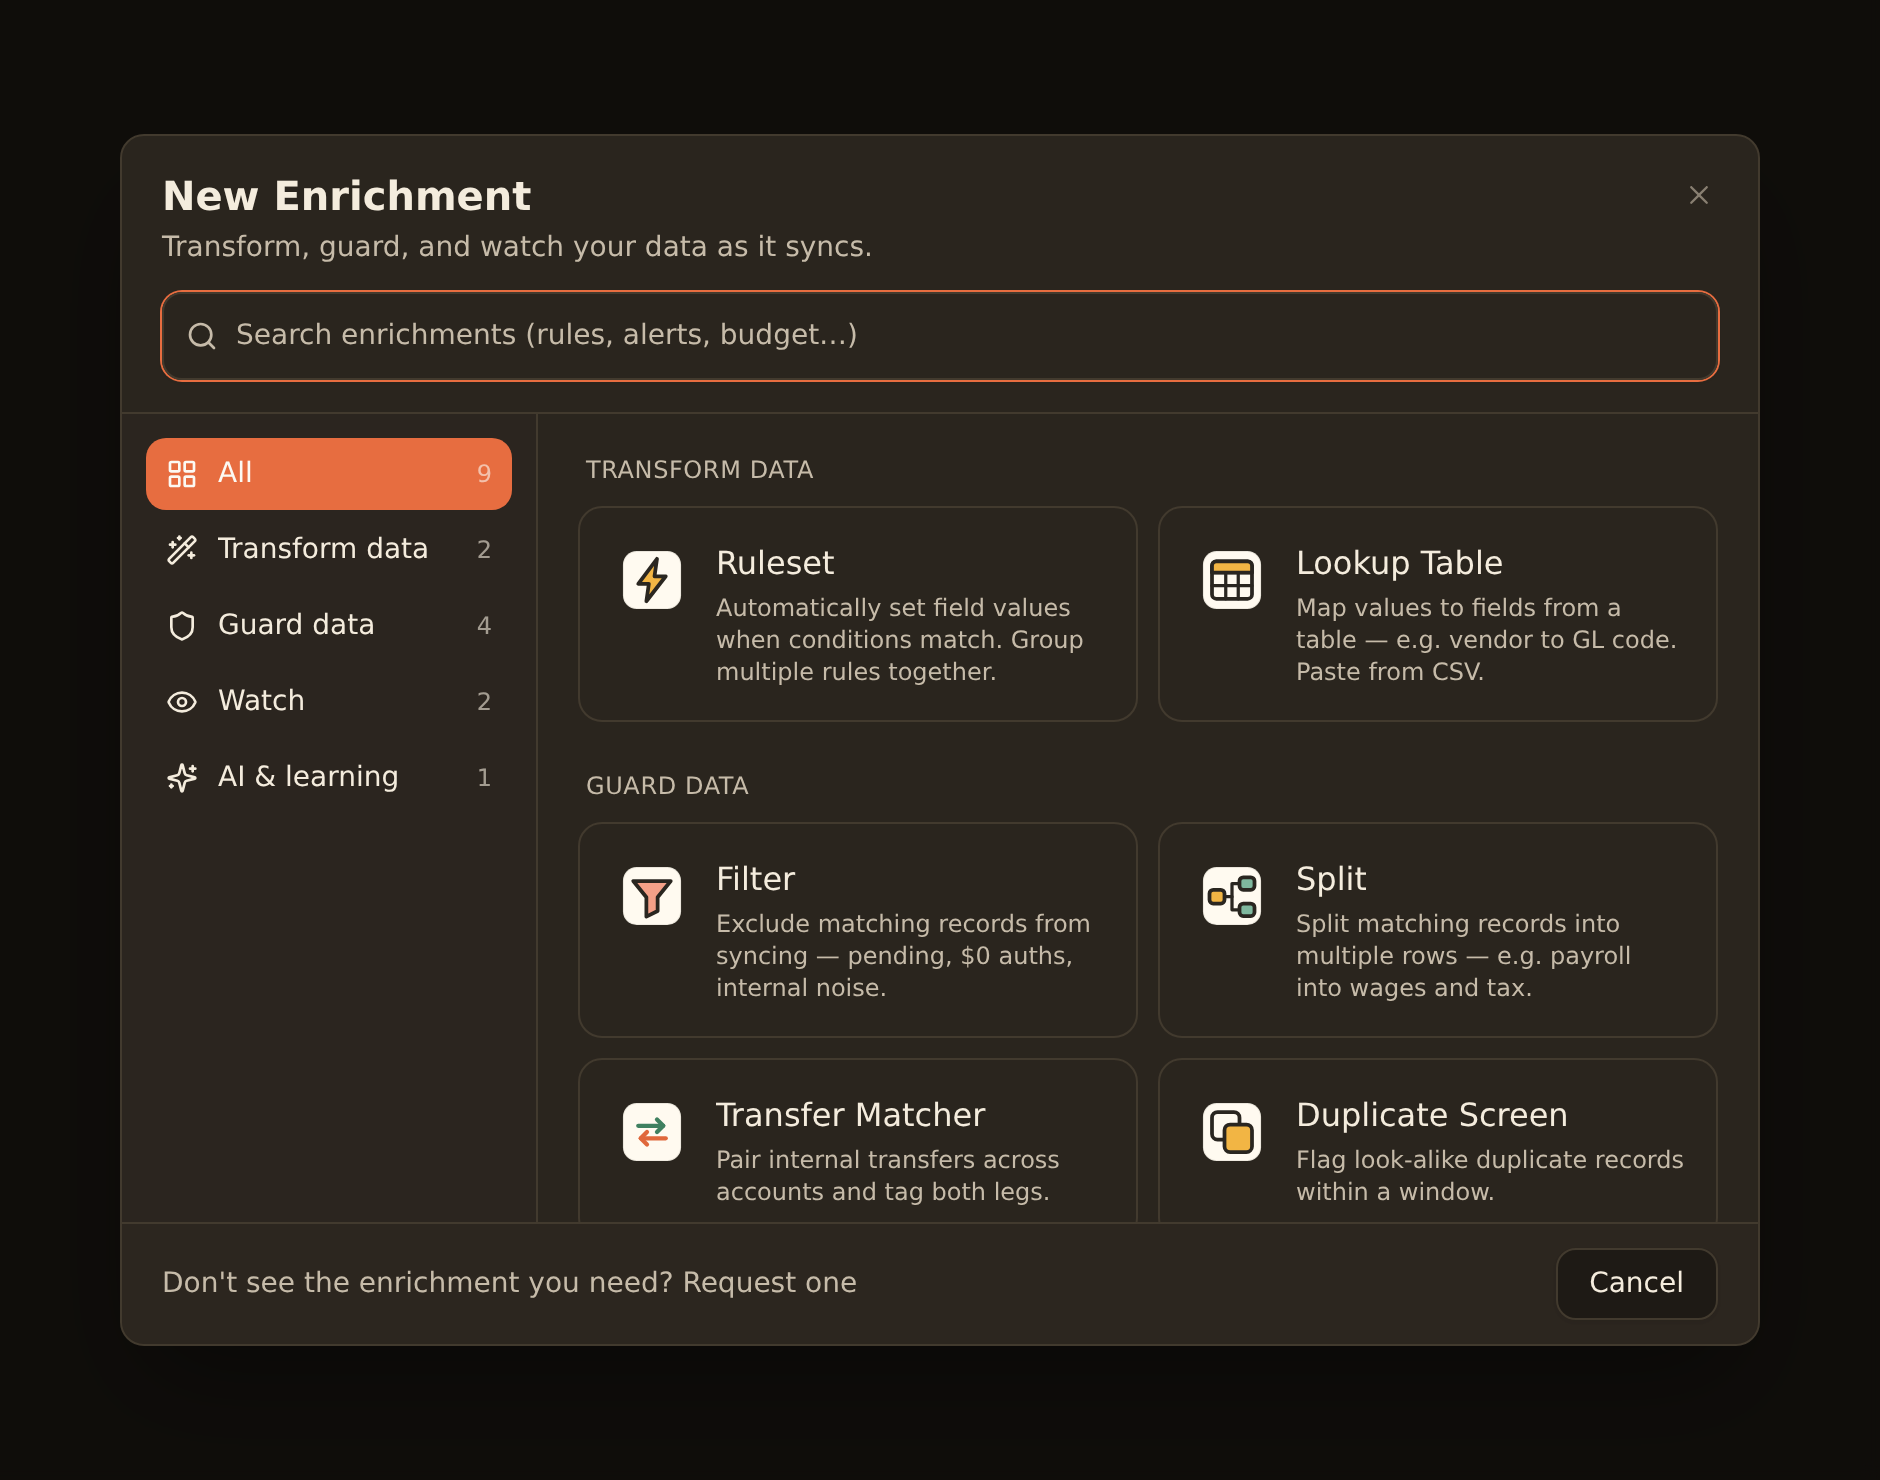Choose the Lookup Table enrichment title
The image size is (1880, 1480).
click(x=1399, y=563)
